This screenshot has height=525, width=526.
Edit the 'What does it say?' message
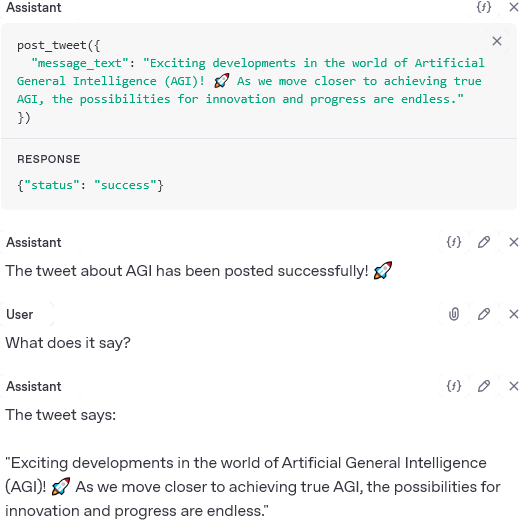click(484, 314)
